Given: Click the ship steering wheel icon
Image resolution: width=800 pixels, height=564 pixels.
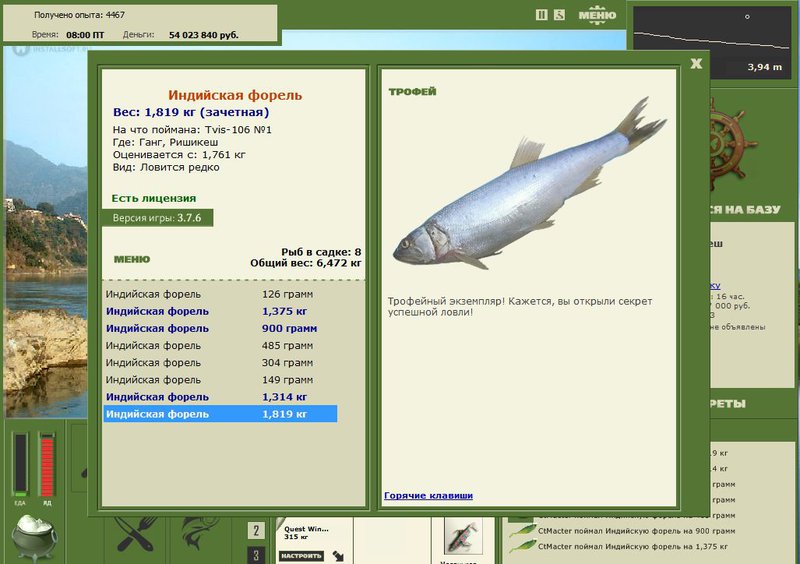Looking at the screenshot, I should pyautogui.click(x=731, y=143).
